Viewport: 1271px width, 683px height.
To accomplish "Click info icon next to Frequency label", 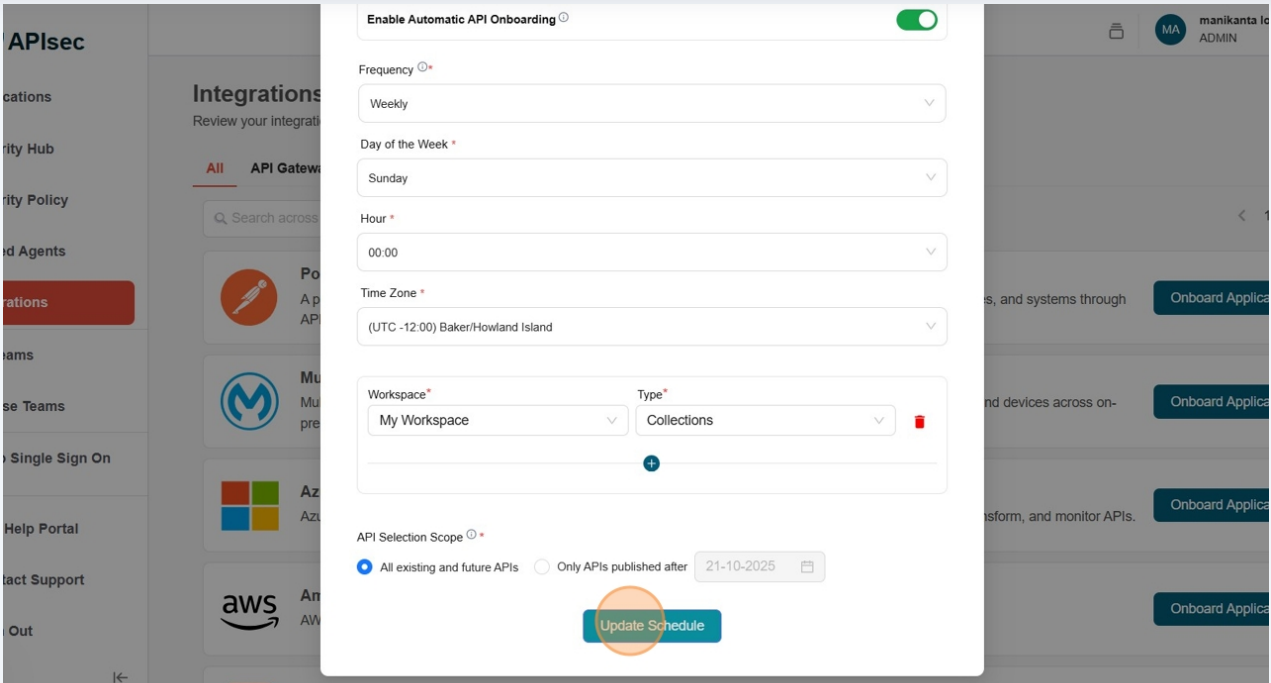I will click(422, 68).
